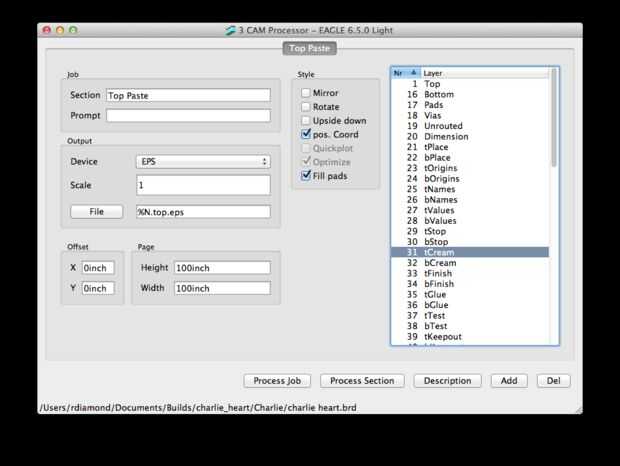Uncheck the pos. Coord checkbox
Image resolution: width=620 pixels, height=466 pixels.
click(306, 134)
